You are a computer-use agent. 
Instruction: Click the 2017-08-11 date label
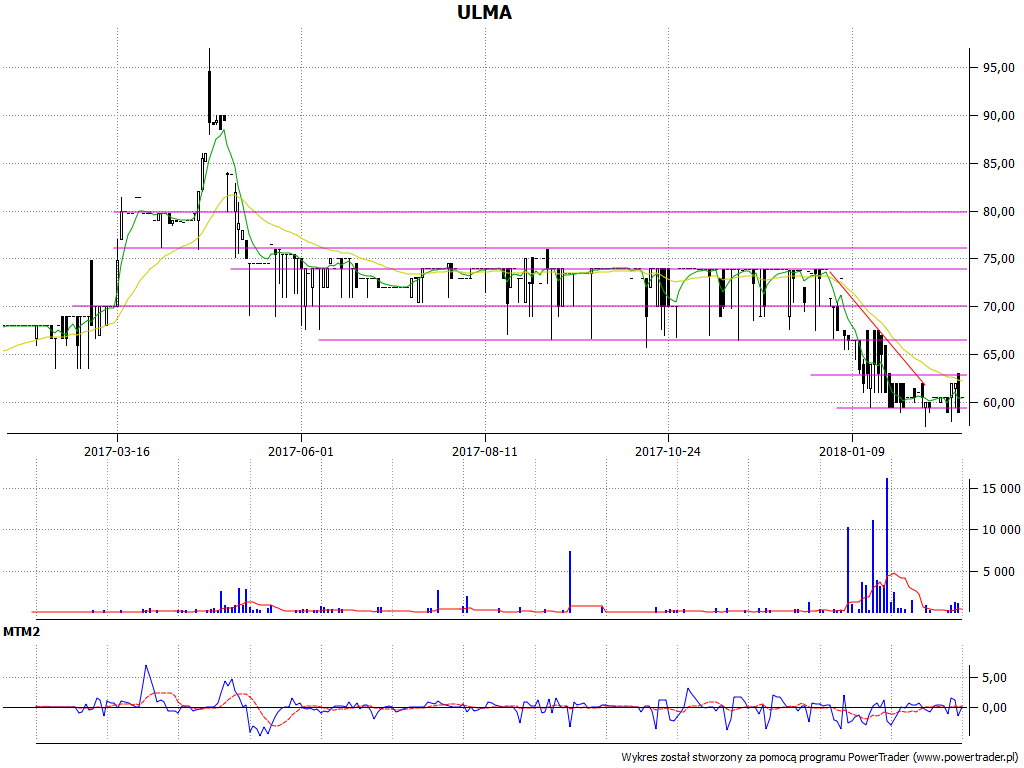pyautogui.click(x=485, y=451)
